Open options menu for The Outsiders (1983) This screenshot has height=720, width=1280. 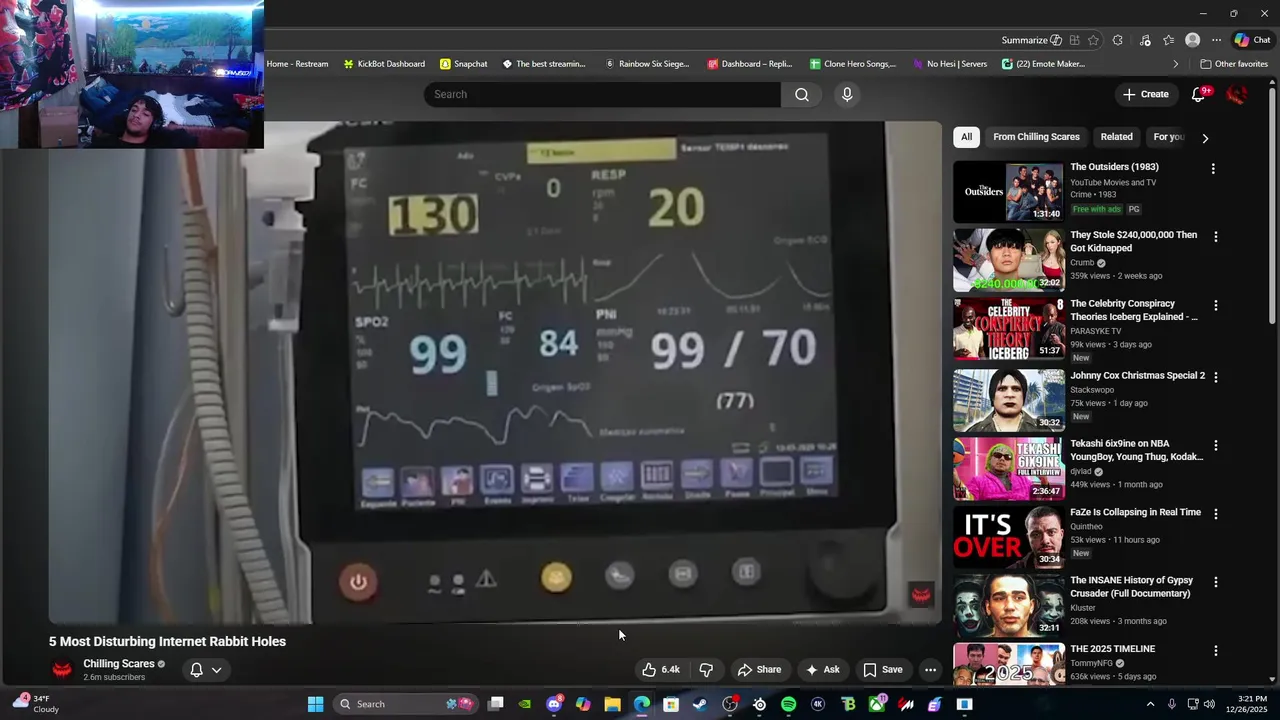(x=1213, y=169)
